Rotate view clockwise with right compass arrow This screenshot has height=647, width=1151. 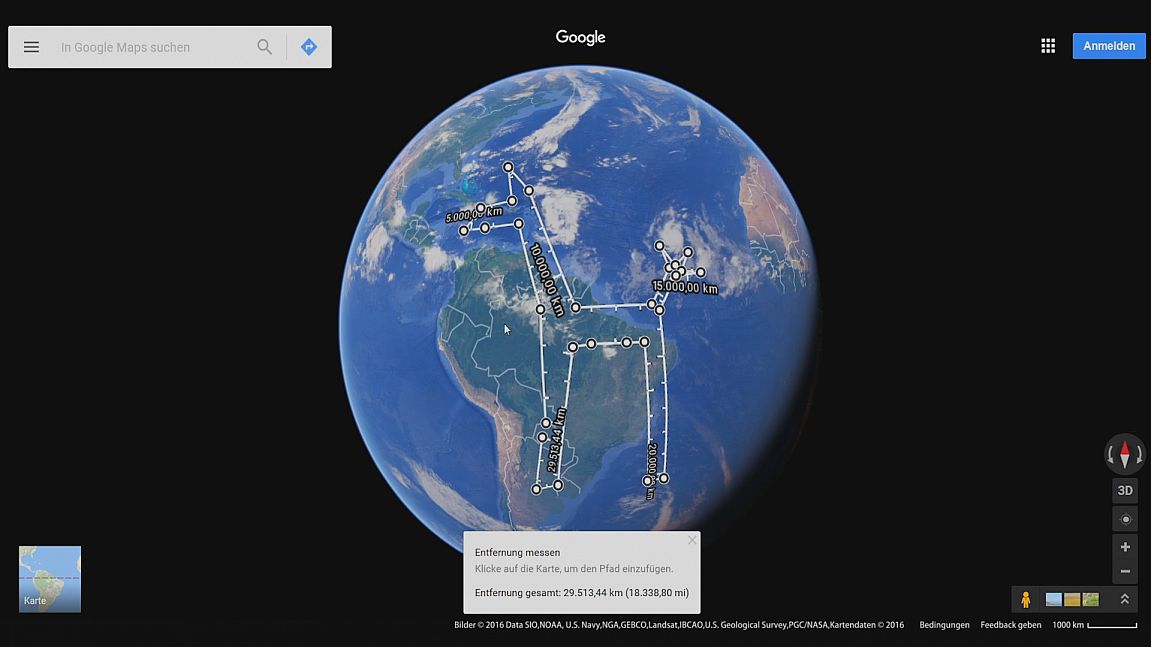(x=1140, y=455)
